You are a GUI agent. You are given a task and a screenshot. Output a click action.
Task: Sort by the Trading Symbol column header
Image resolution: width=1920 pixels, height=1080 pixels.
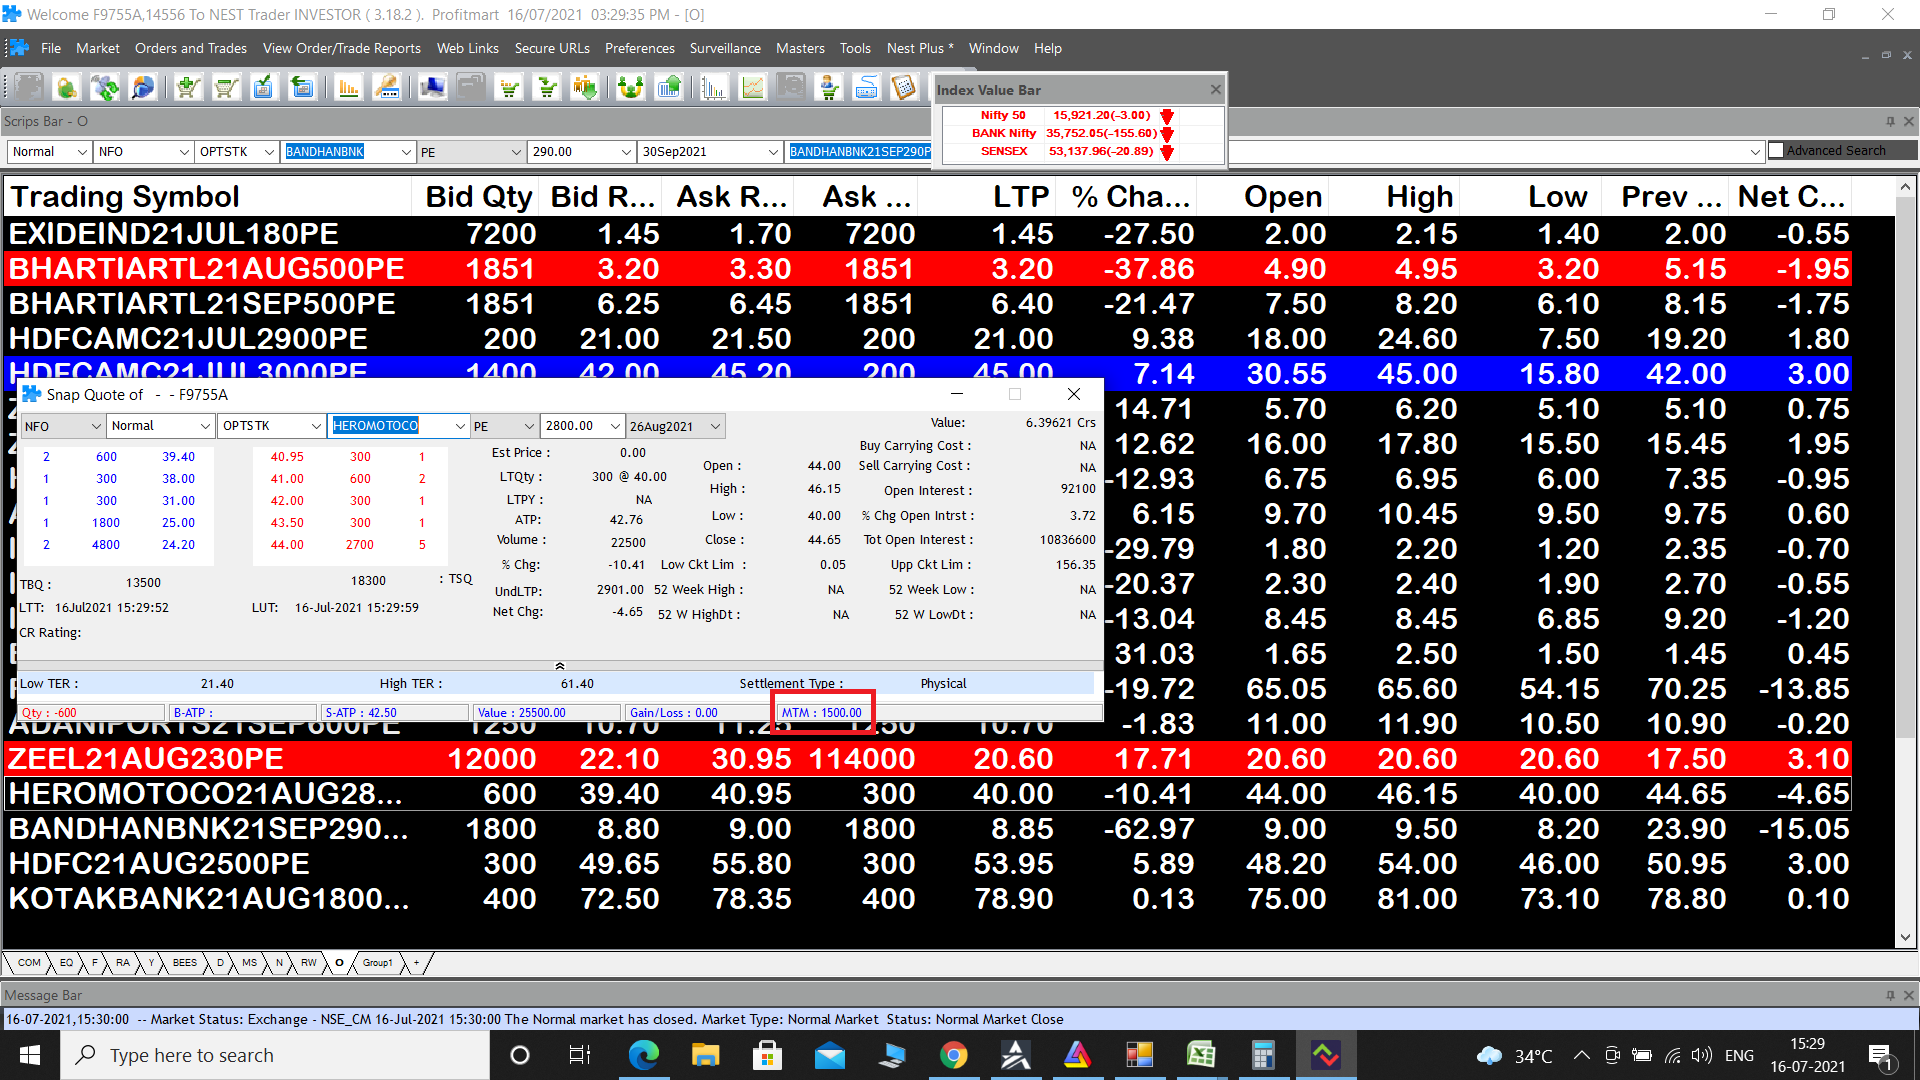(x=208, y=196)
